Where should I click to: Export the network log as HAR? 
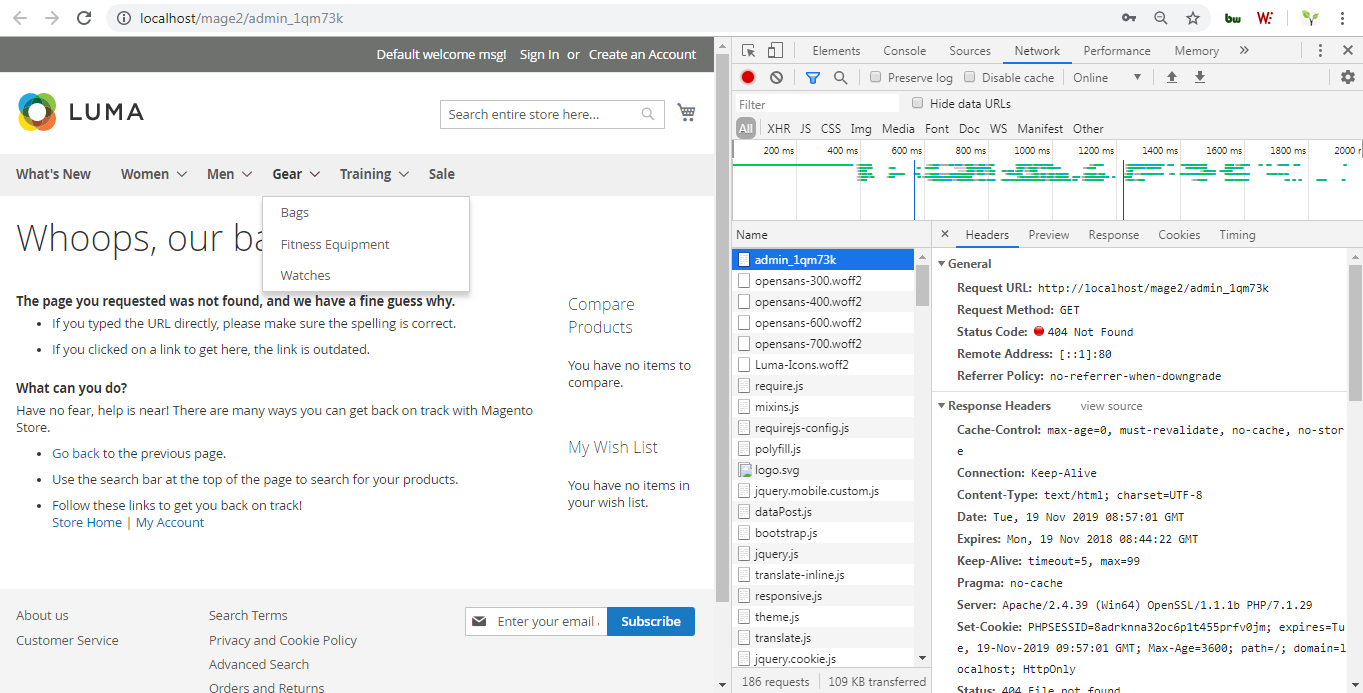(x=1199, y=77)
